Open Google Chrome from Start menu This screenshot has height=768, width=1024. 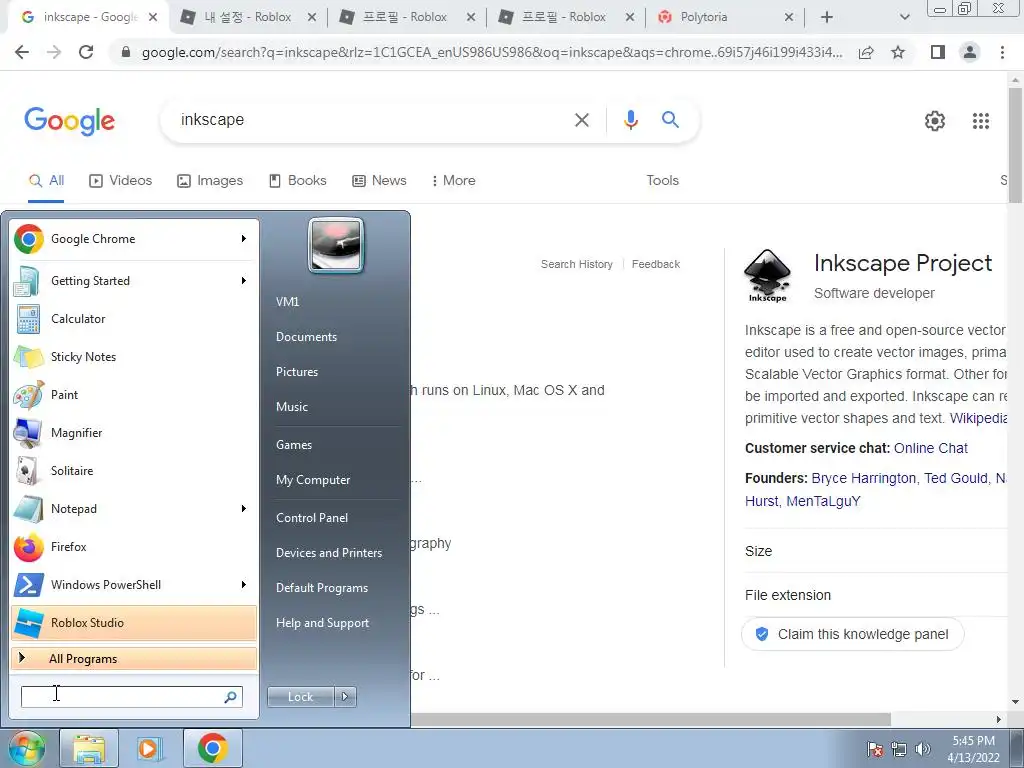coord(134,239)
